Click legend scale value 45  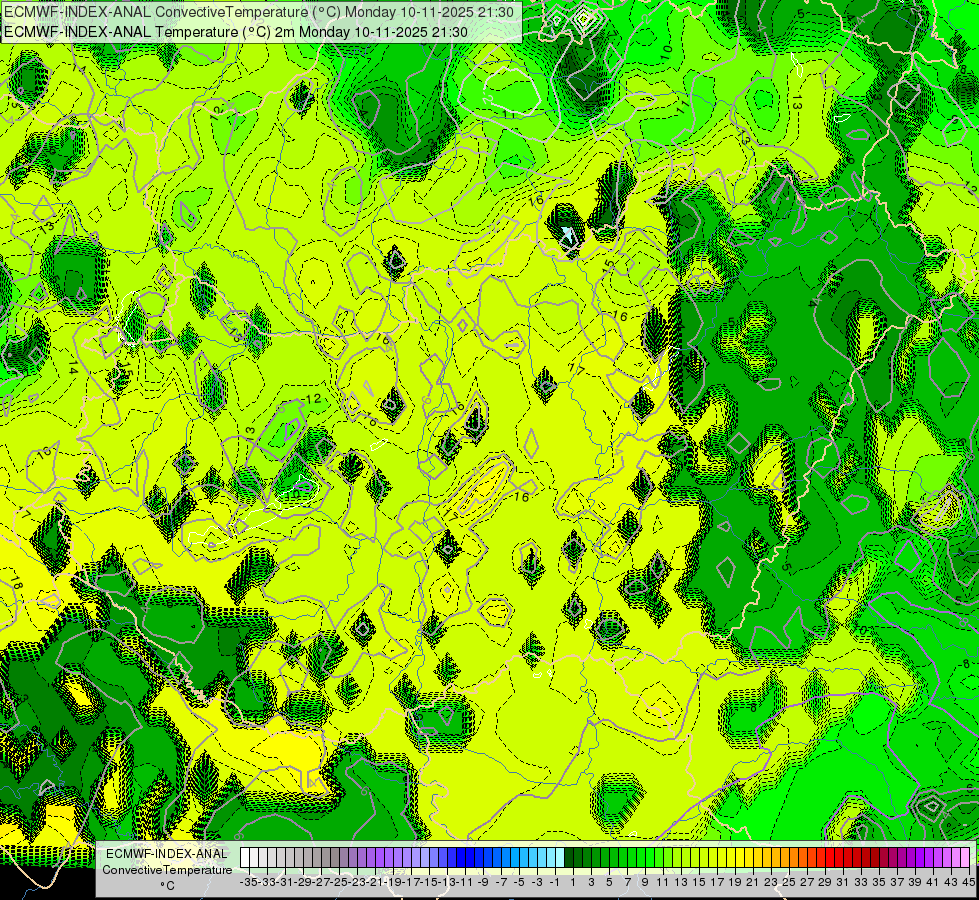click(968, 882)
